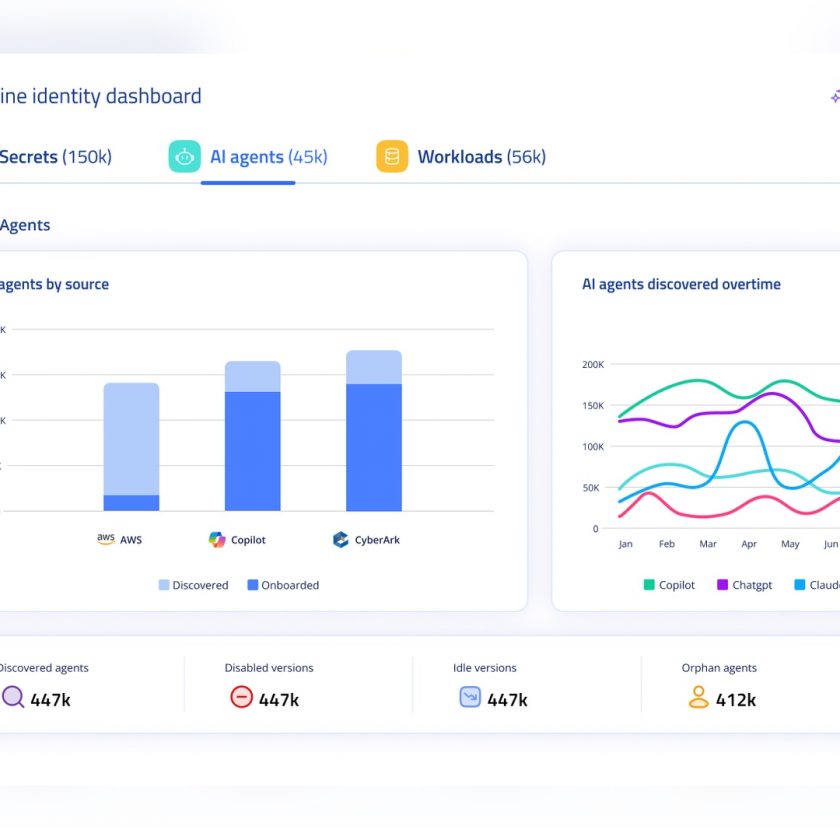Click the sparkle icon at top right
This screenshot has height=840, width=840.
click(x=834, y=97)
